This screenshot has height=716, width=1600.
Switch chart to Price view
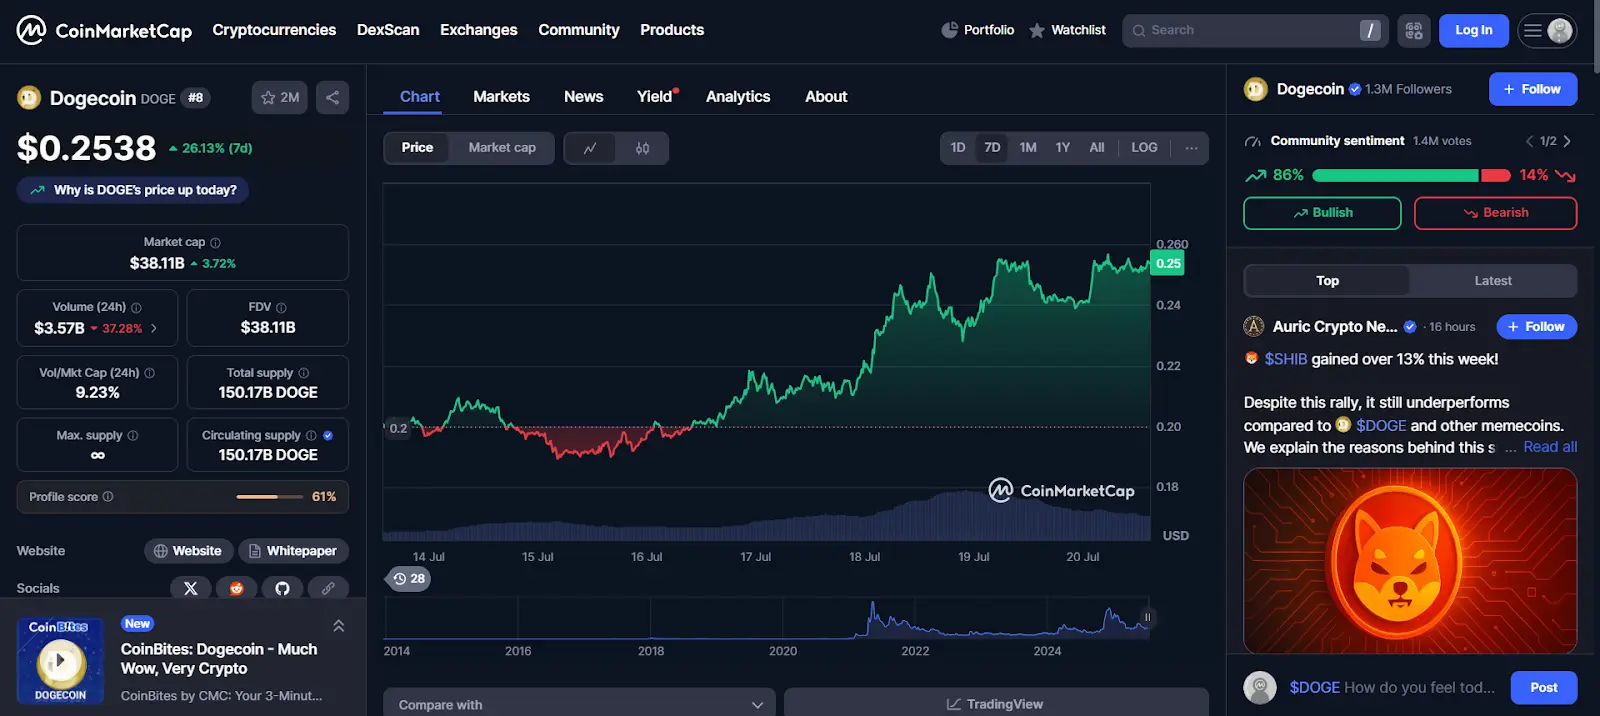point(417,148)
